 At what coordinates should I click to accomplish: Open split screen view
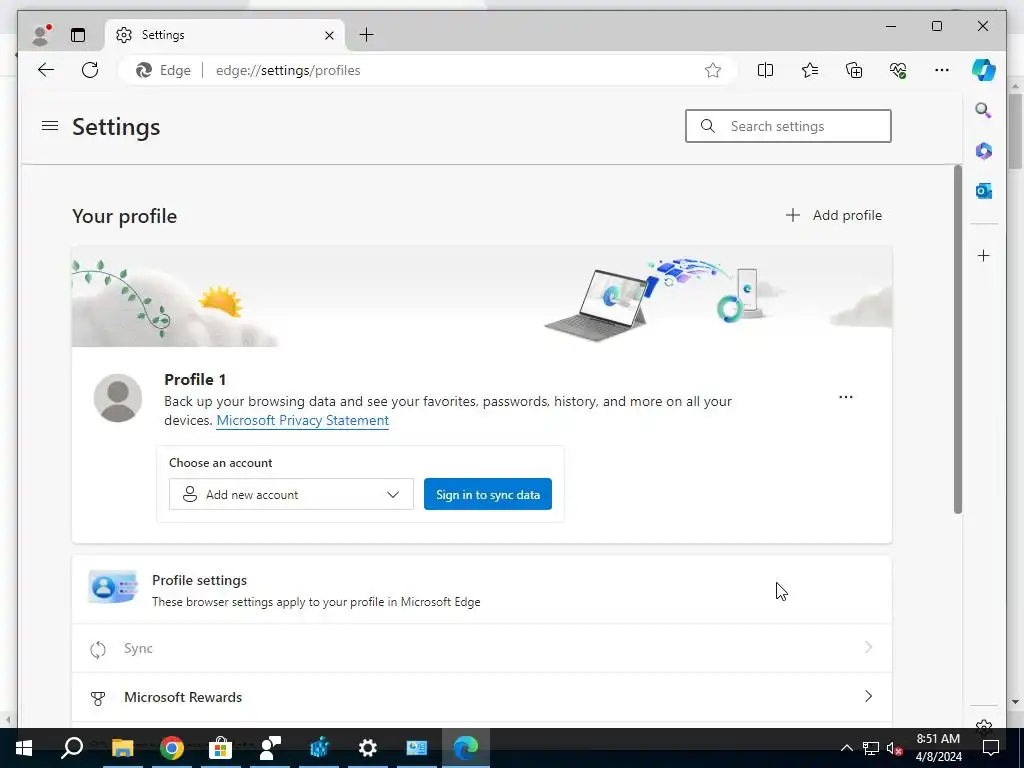click(x=765, y=70)
